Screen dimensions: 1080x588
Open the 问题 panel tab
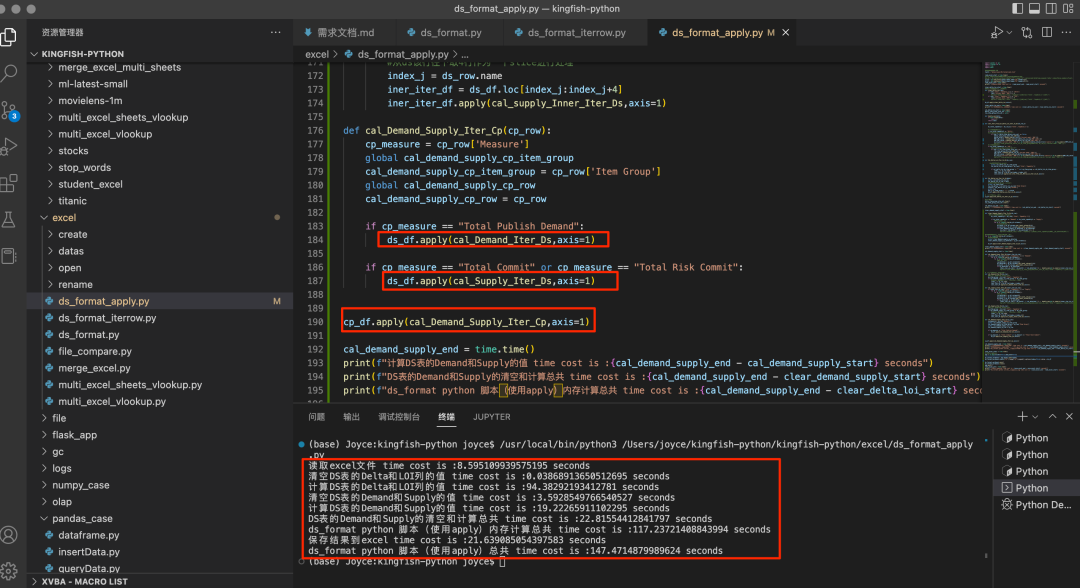pyautogui.click(x=317, y=417)
